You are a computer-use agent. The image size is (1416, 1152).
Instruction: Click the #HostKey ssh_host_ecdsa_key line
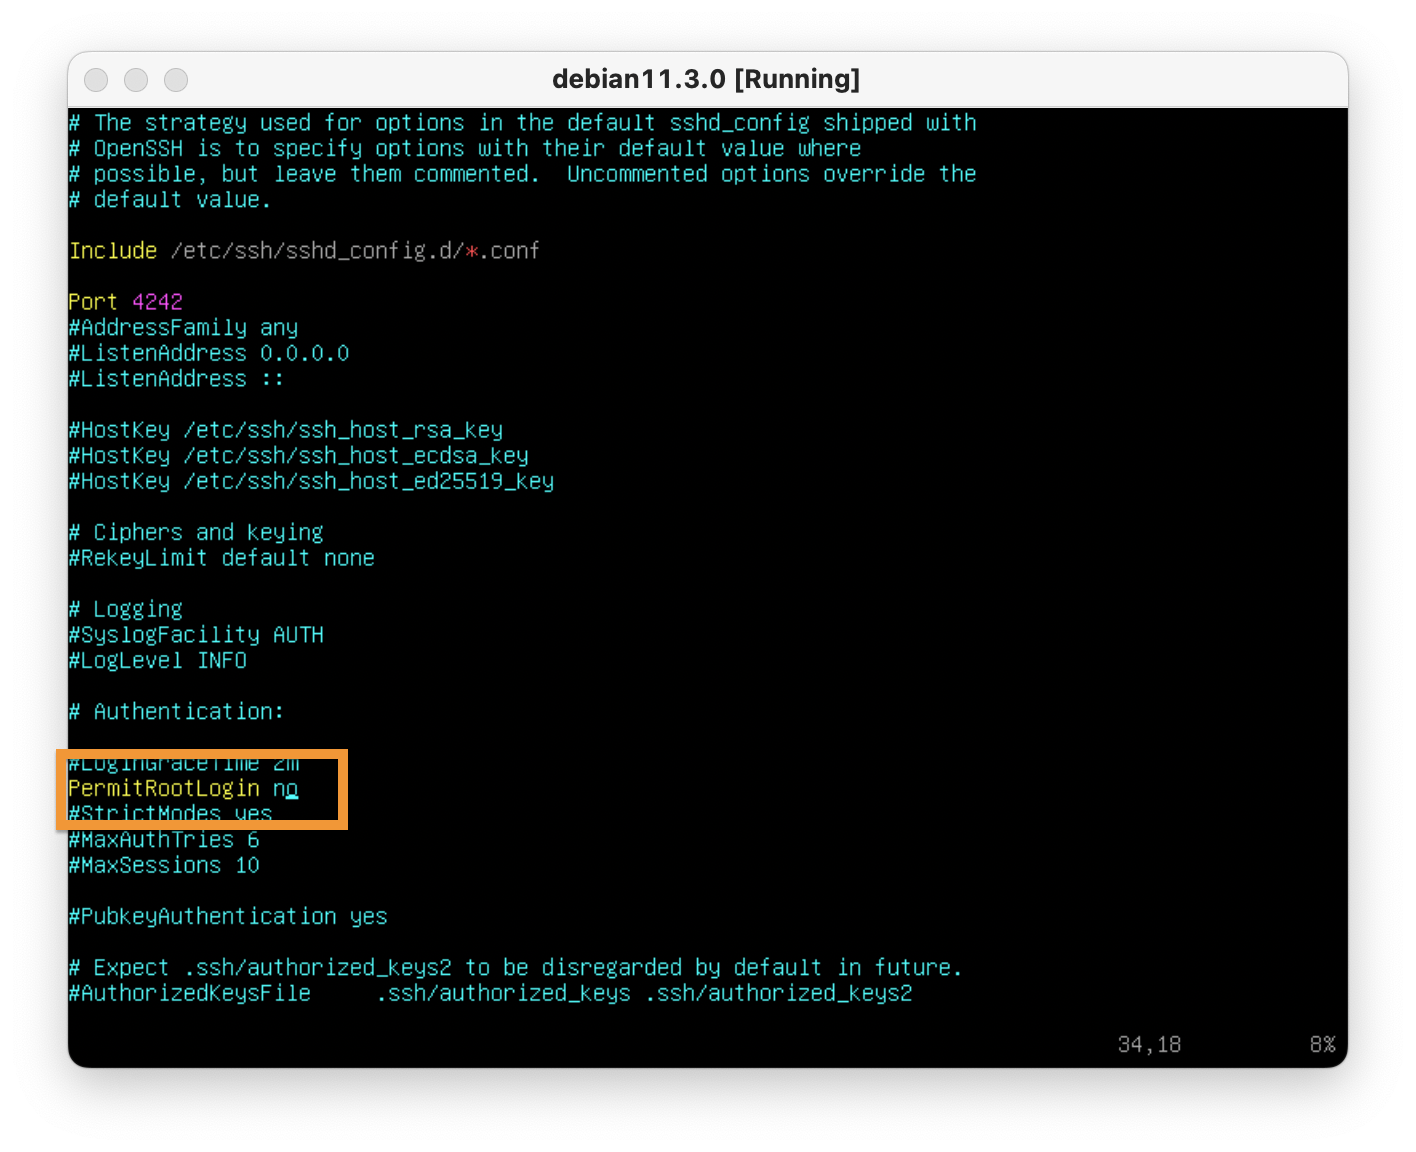[x=298, y=456]
